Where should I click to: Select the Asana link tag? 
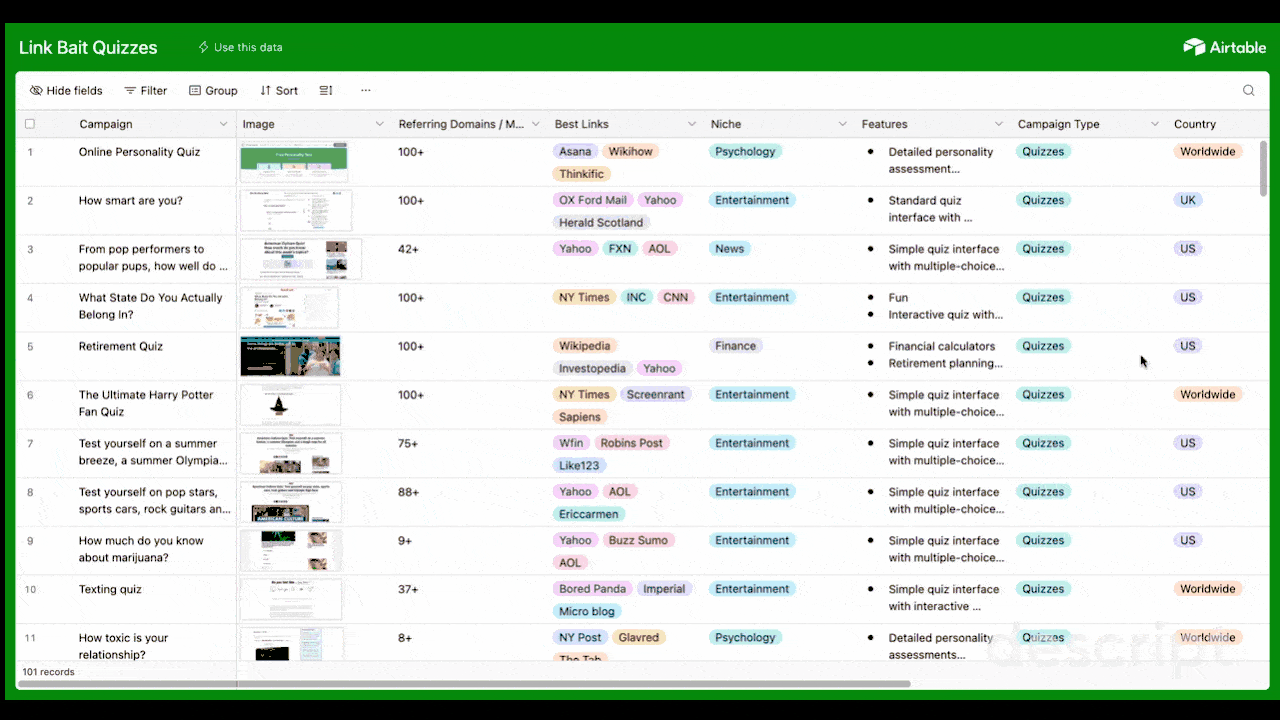point(575,152)
